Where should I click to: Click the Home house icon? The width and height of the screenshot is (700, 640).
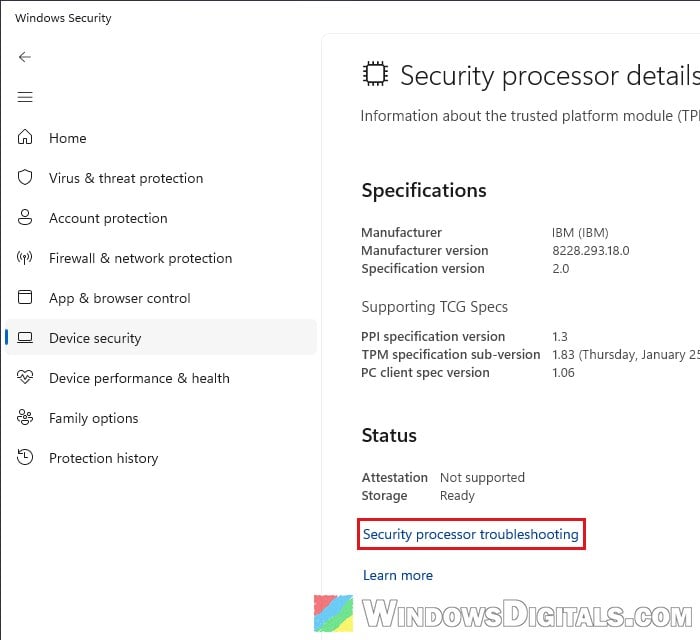click(x=25, y=137)
